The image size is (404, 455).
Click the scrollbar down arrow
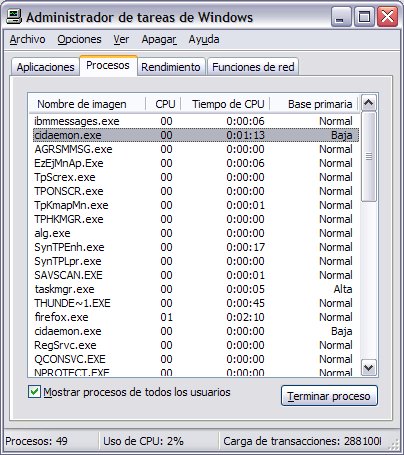[x=369, y=368]
